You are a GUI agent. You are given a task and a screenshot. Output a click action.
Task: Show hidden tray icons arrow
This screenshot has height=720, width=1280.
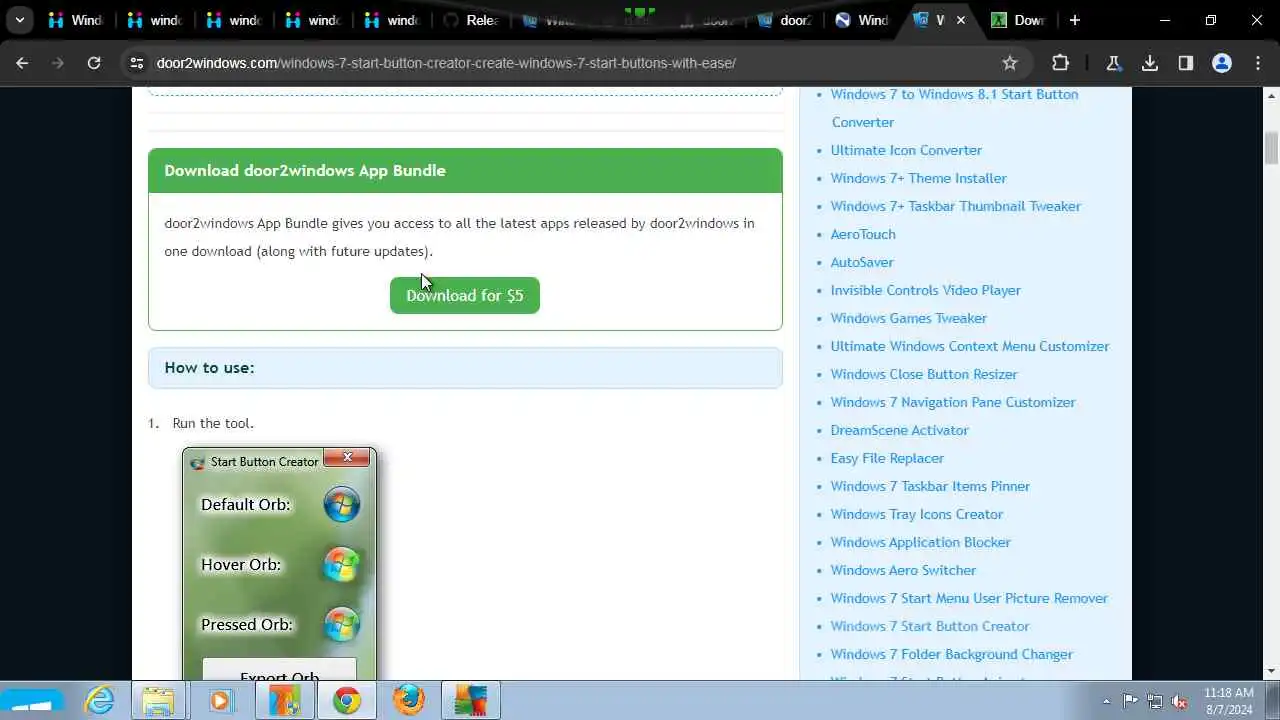[x=1106, y=701]
